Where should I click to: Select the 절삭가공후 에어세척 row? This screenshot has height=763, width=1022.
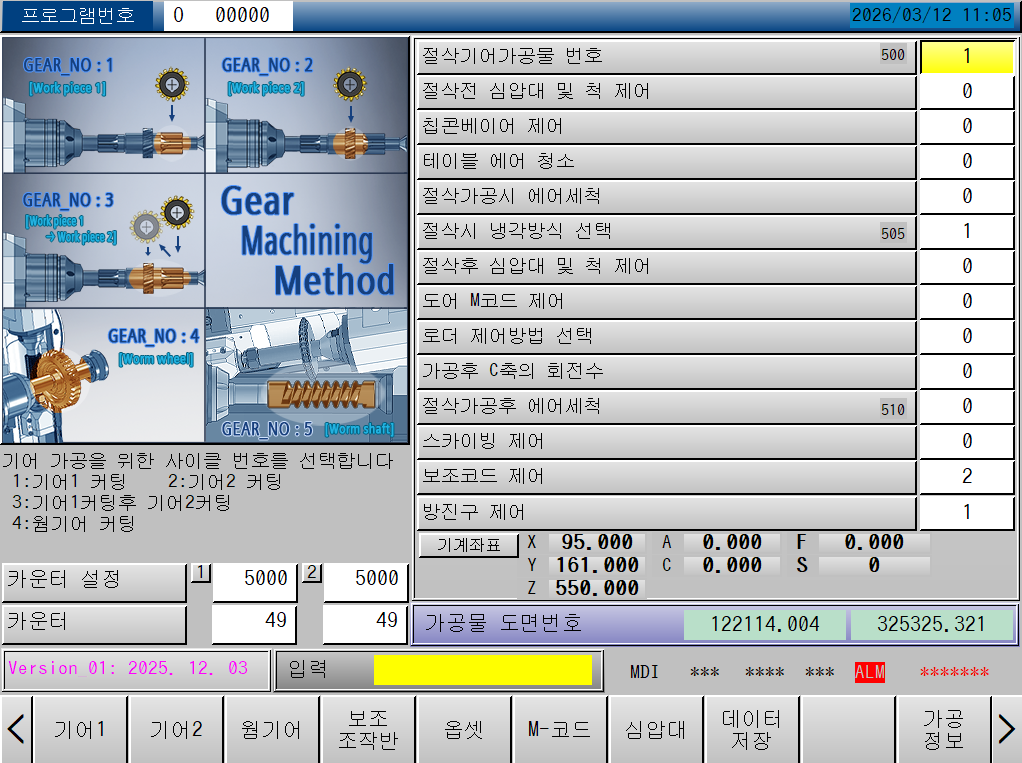[666, 407]
